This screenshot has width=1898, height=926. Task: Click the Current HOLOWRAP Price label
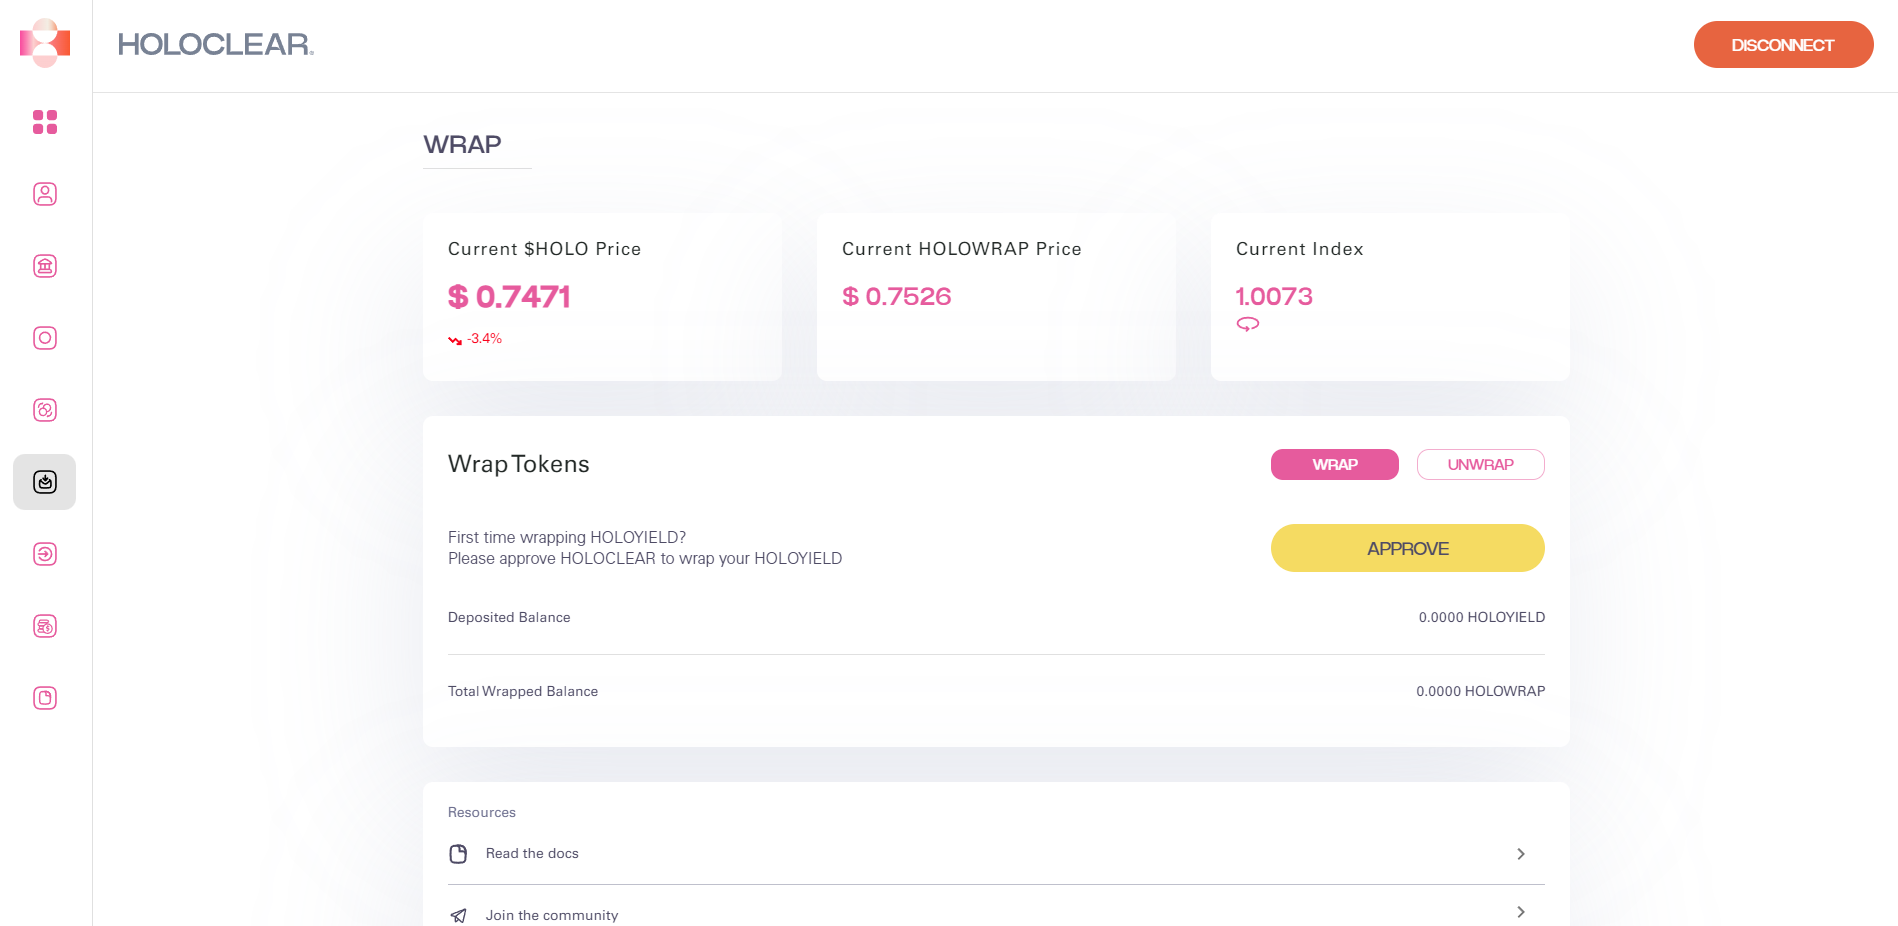962,249
